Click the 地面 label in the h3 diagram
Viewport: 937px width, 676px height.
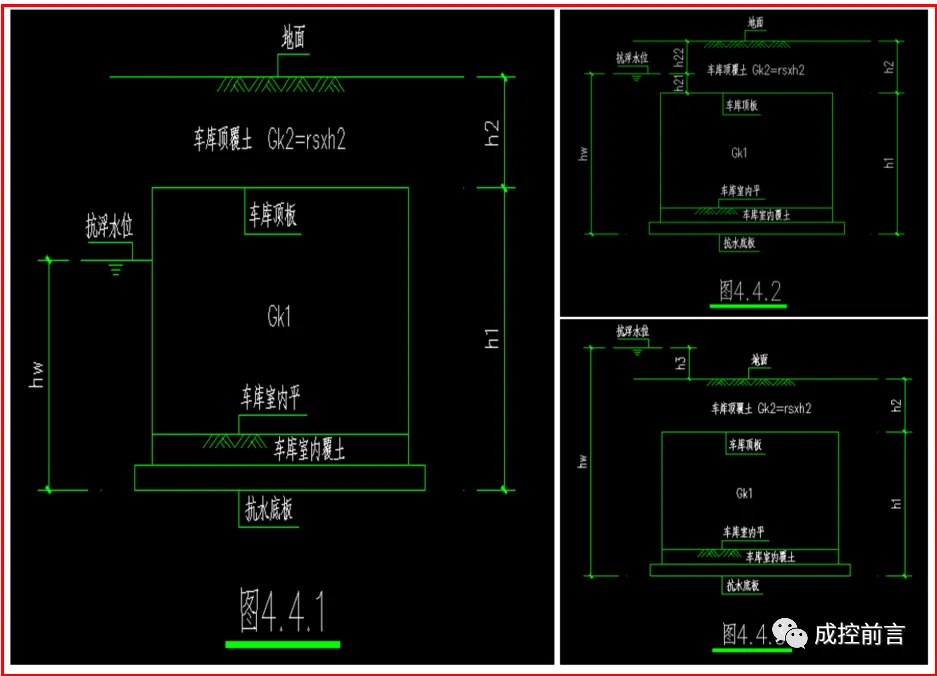click(x=760, y=360)
